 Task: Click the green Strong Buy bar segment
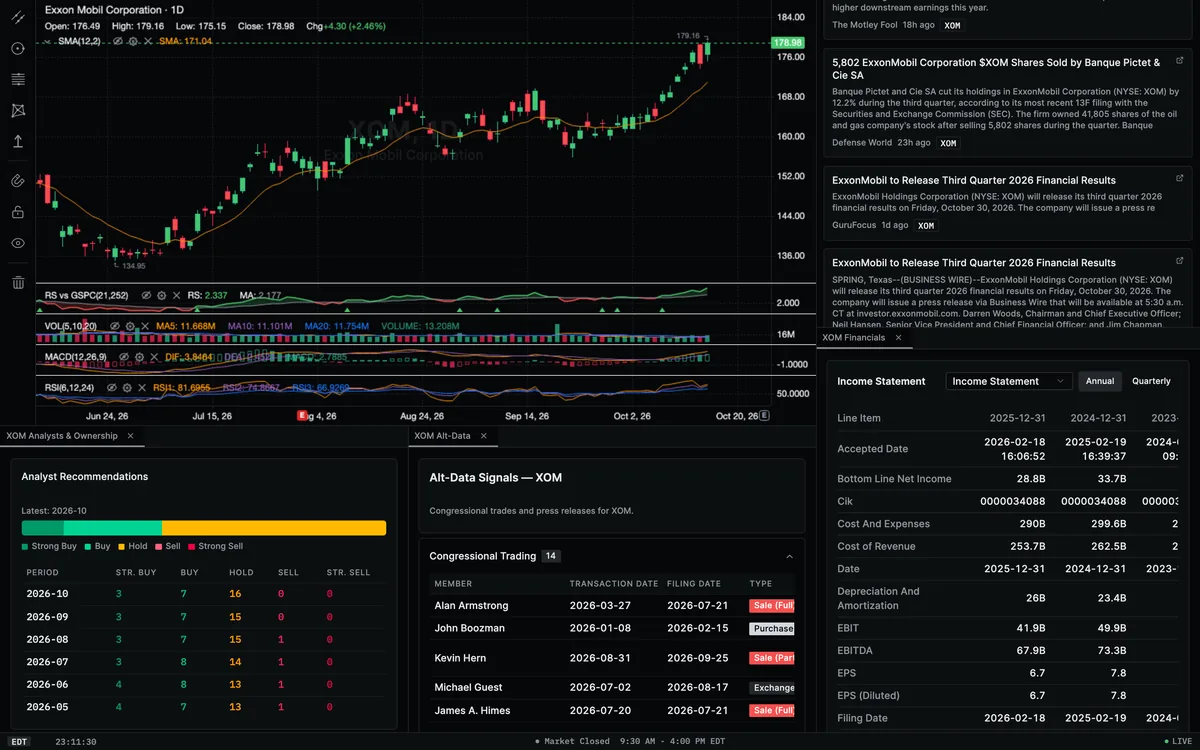43,528
